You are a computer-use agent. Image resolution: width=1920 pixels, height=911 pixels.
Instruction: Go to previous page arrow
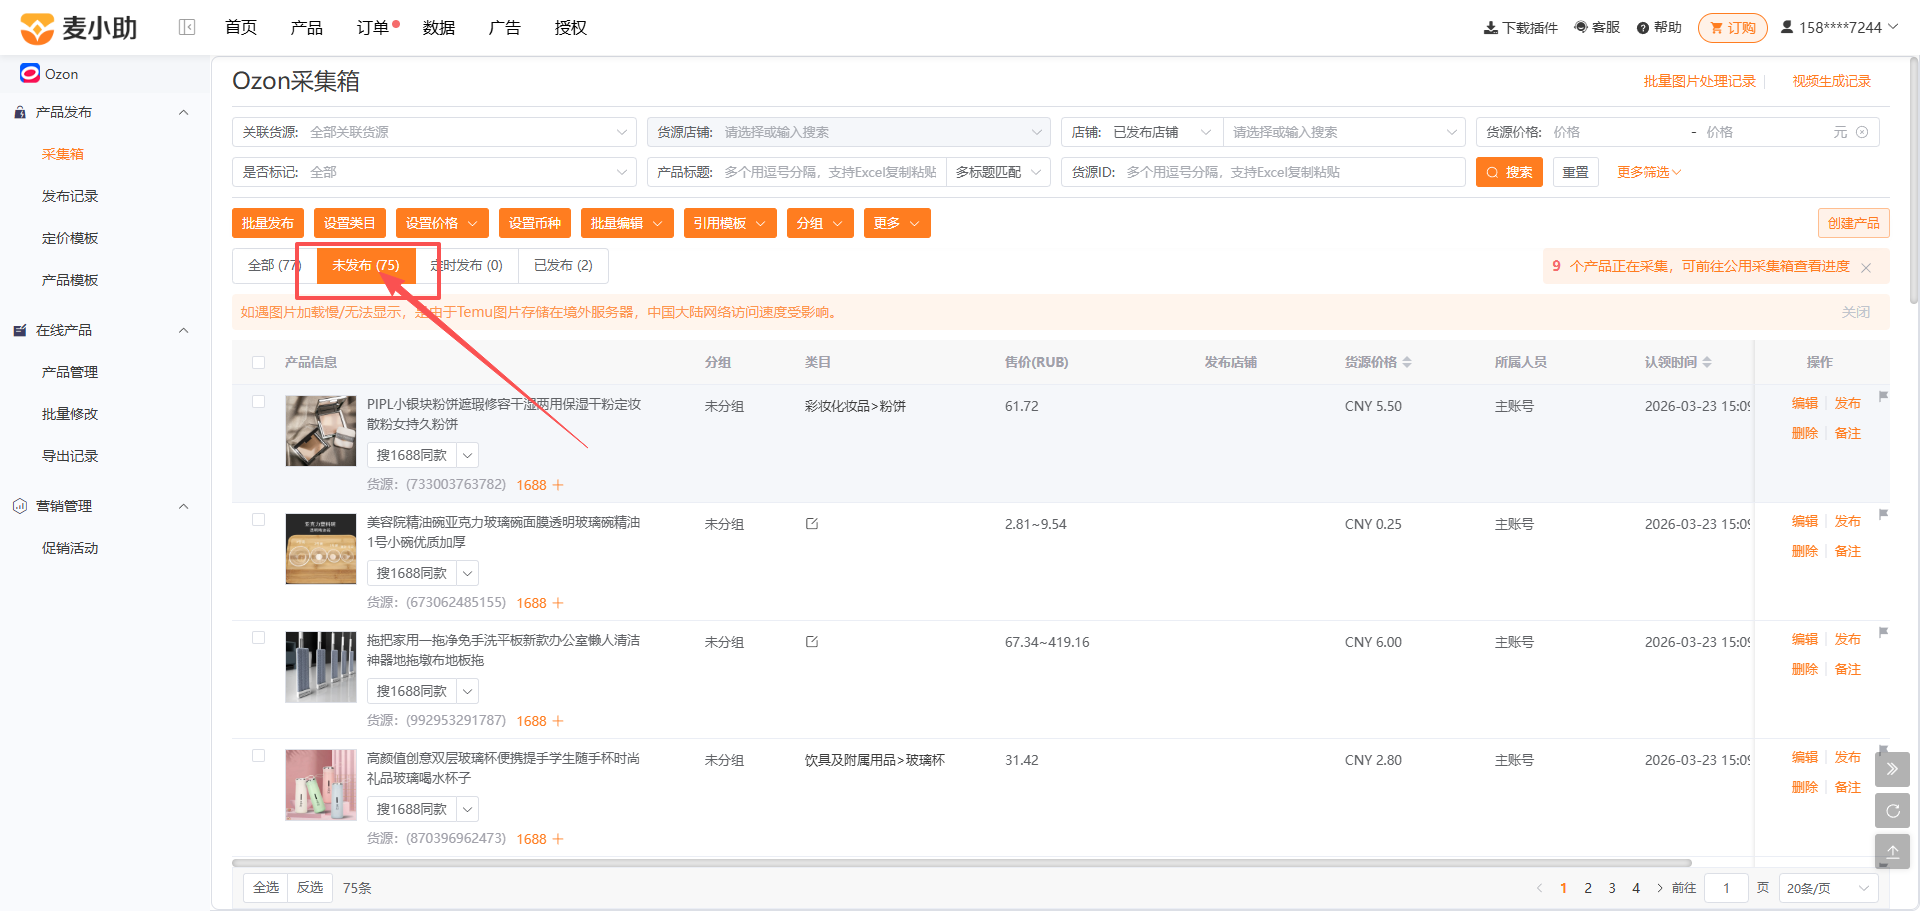[1539, 888]
